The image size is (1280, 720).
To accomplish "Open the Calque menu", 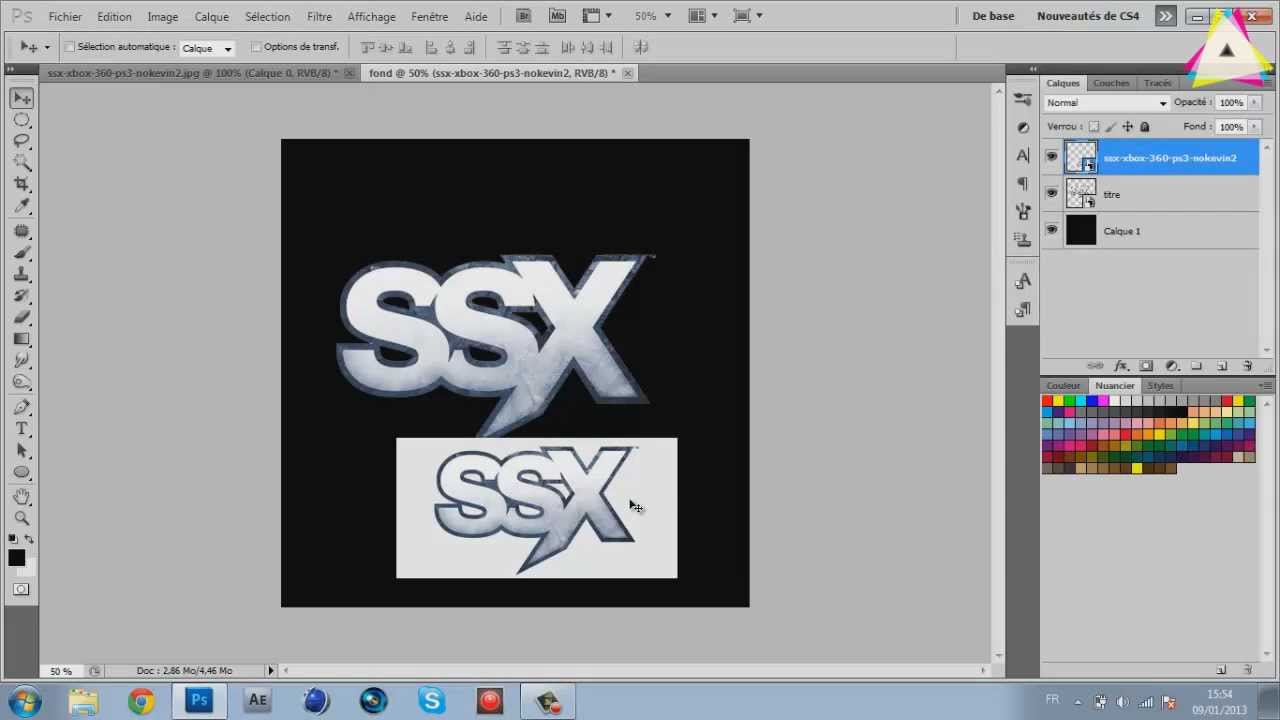I will tap(212, 17).
